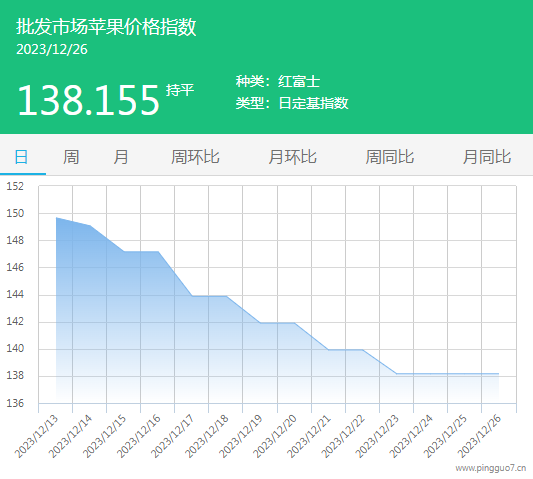Open the 周 weekly tab
Screen dimensions: 533x479
[x=71, y=157]
